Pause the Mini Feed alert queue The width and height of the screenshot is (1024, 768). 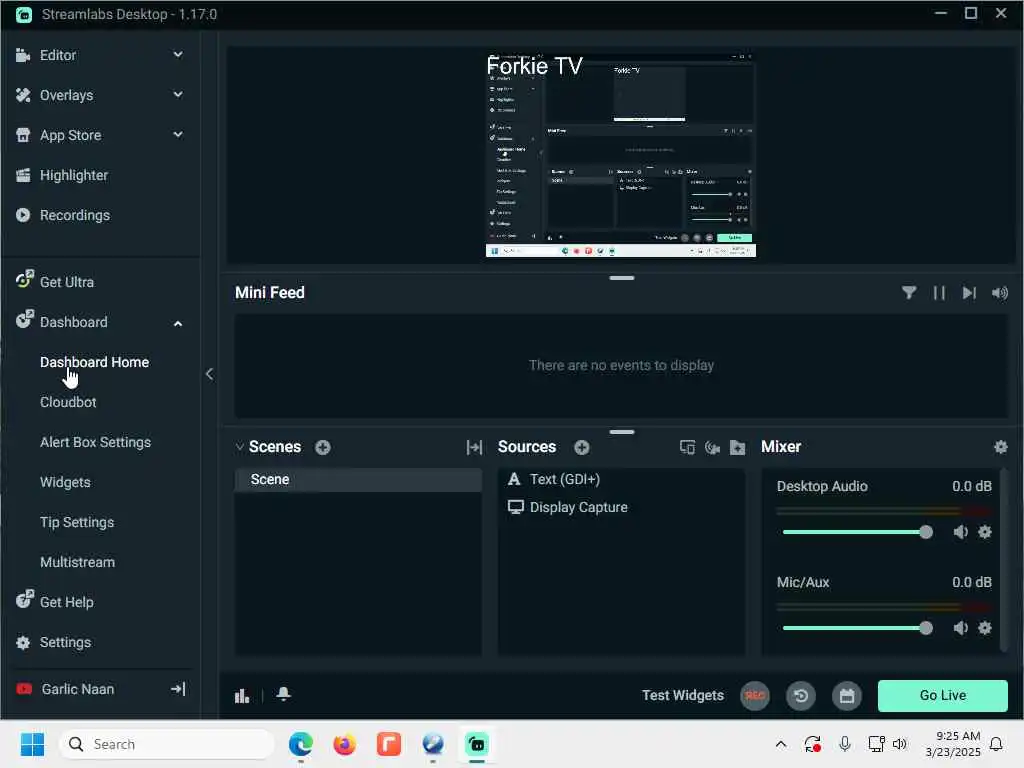[x=938, y=293]
